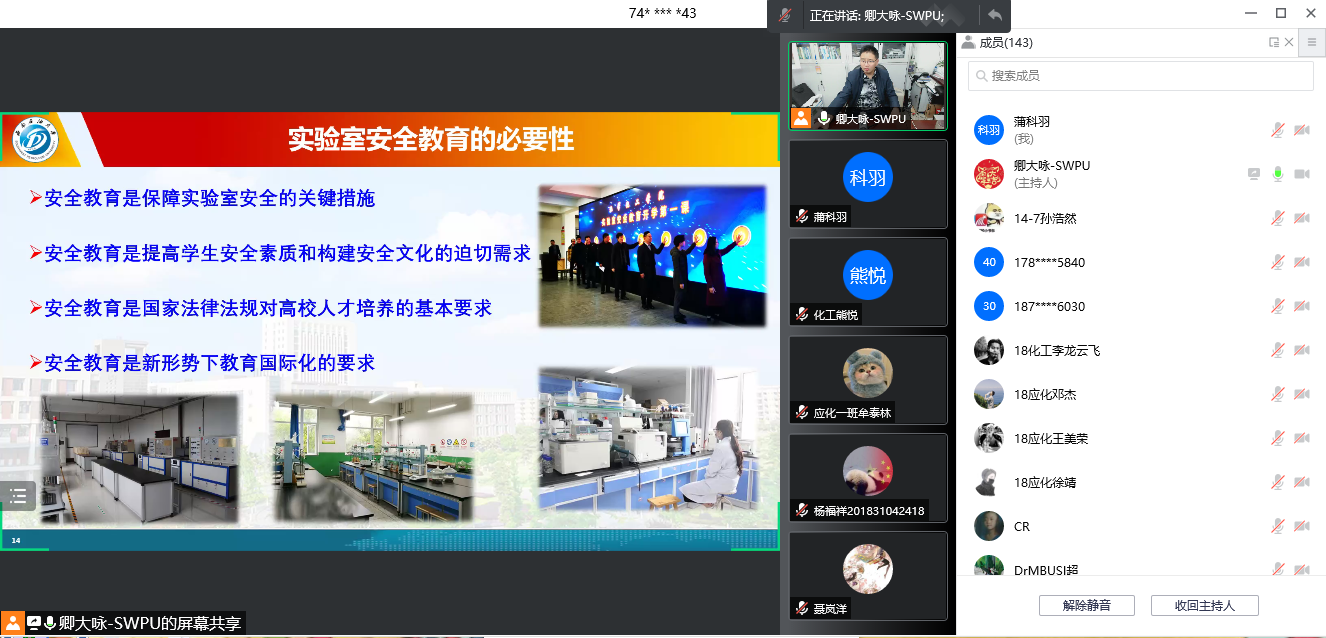
Task: Click the search members input field
Action: click(1140, 76)
